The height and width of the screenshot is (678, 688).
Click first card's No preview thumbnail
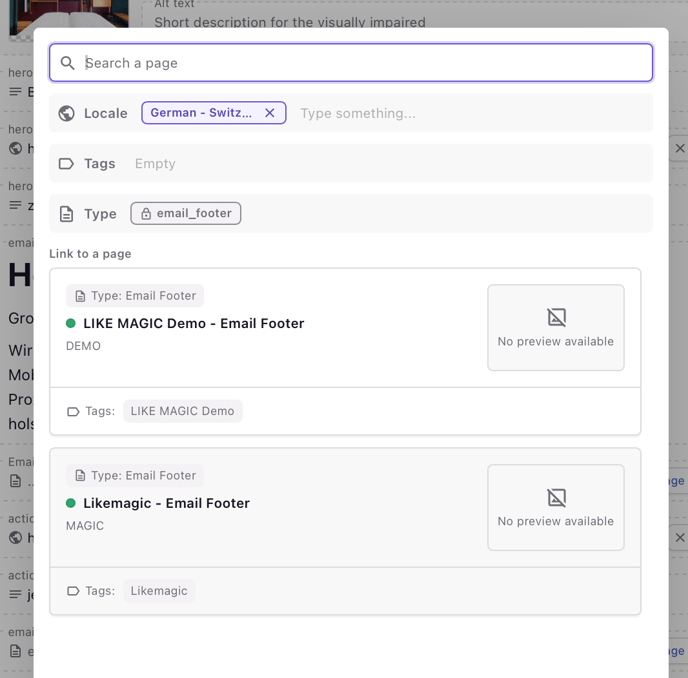pyautogui.click(x=555, y=327)
